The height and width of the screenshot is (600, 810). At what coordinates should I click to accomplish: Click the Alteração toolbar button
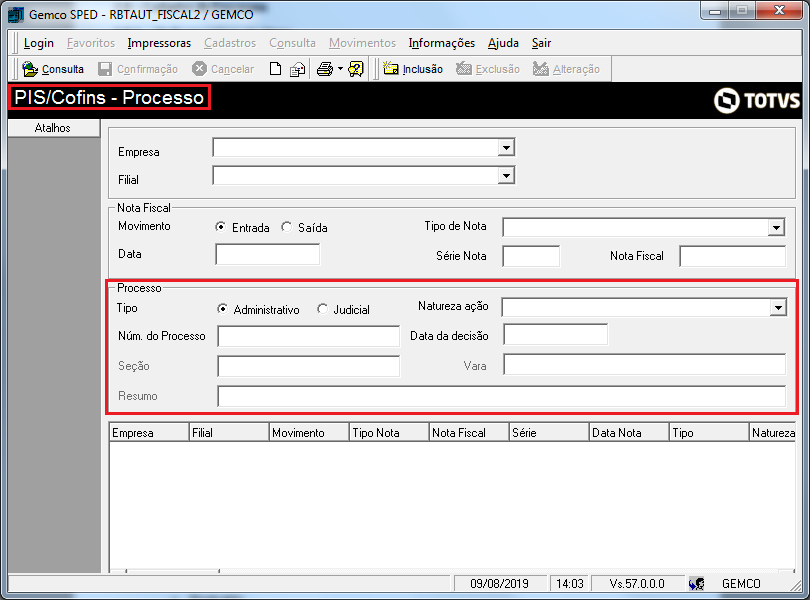tap(566, 69)
